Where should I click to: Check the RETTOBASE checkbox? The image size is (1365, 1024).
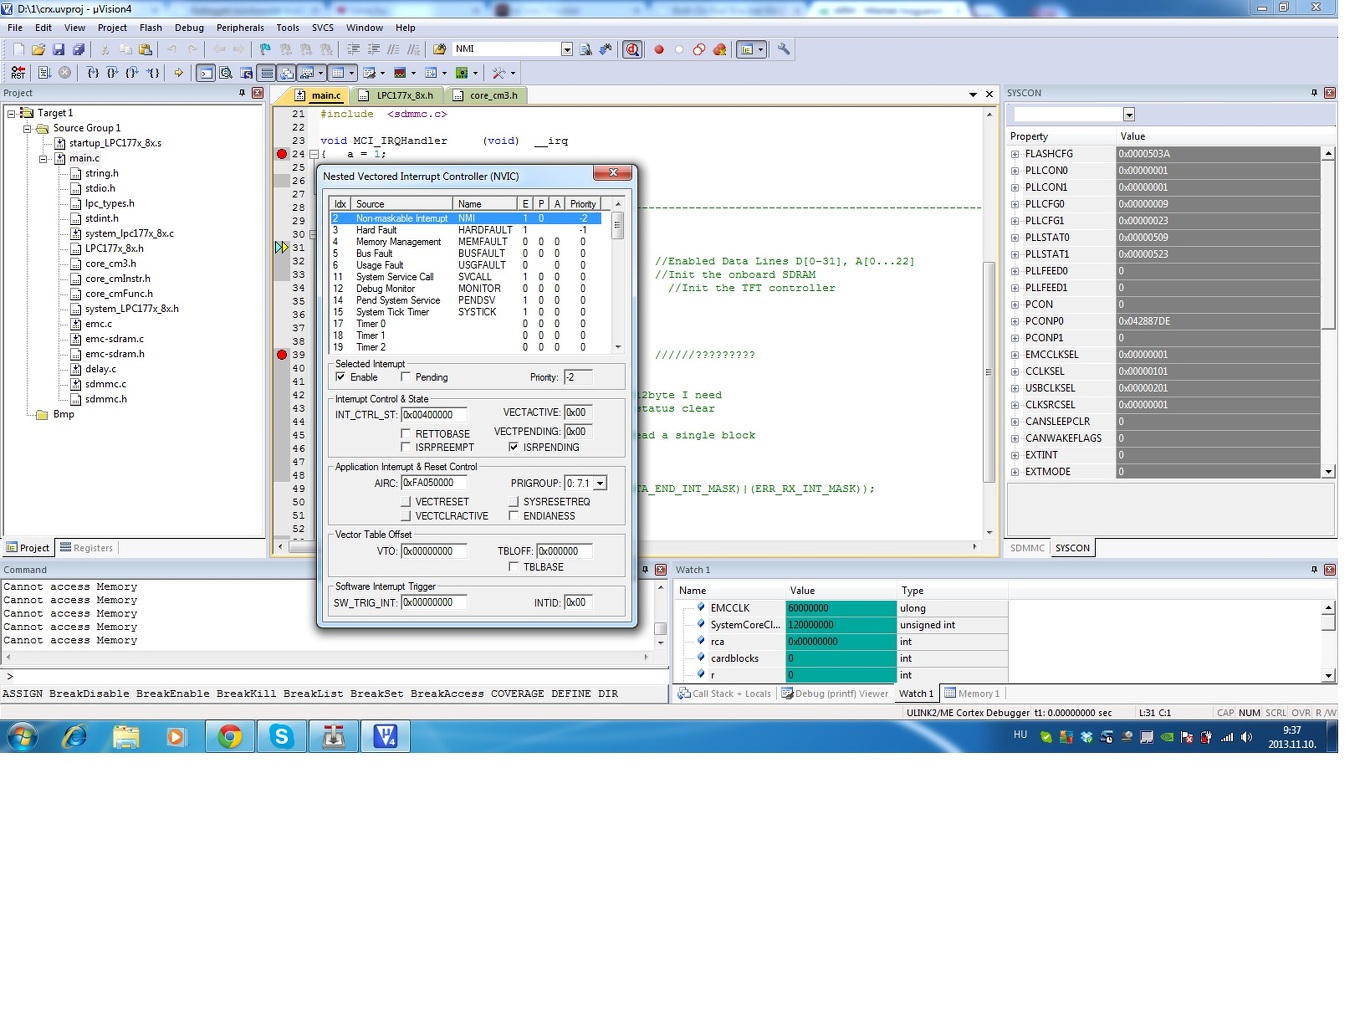[405, 434]
